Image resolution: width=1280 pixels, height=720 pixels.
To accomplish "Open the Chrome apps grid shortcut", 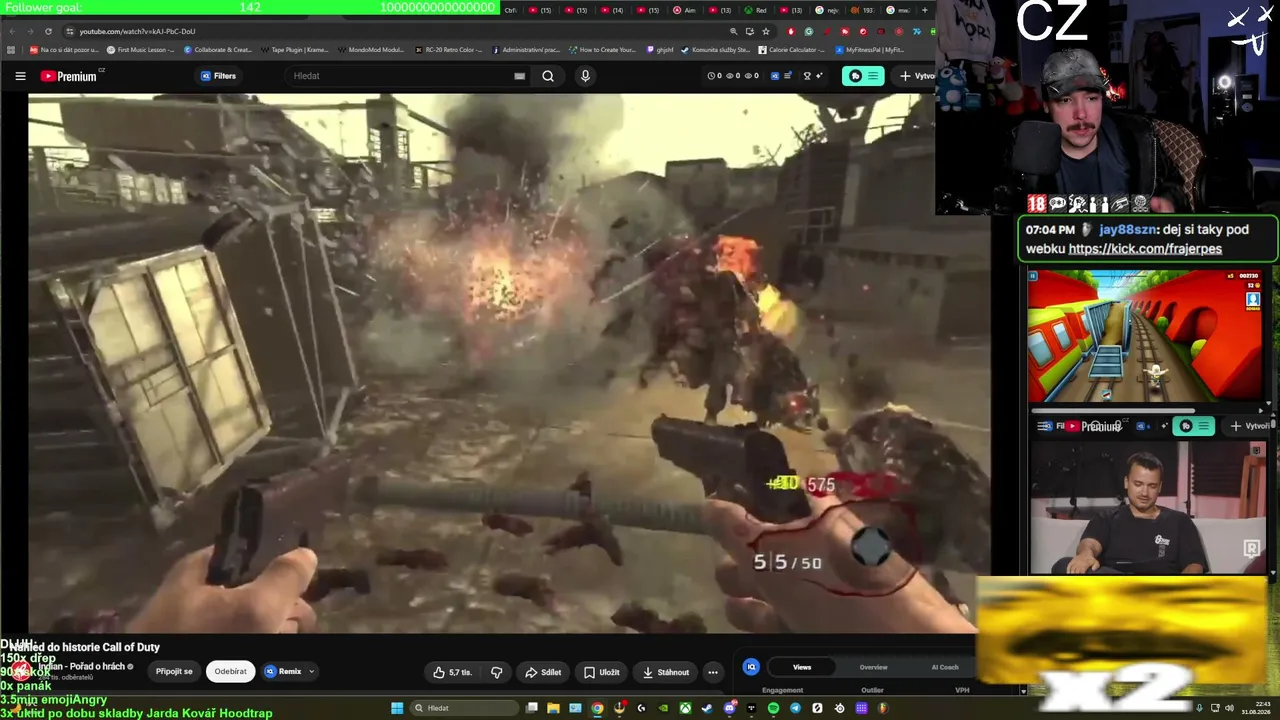I will pos(11,50).
